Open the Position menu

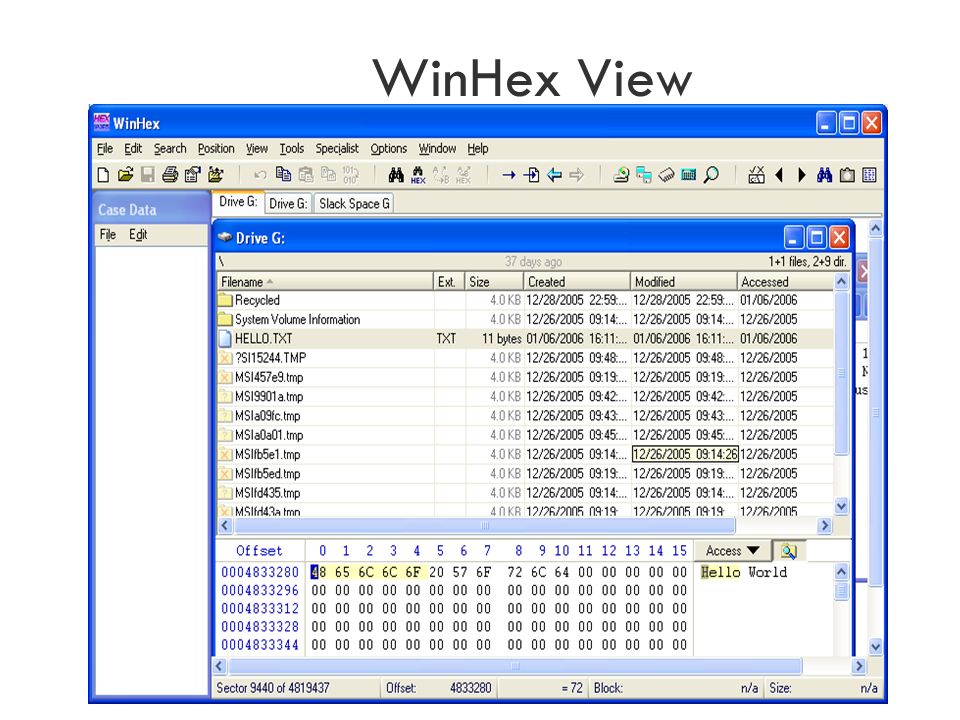click(x=216, y=149)
